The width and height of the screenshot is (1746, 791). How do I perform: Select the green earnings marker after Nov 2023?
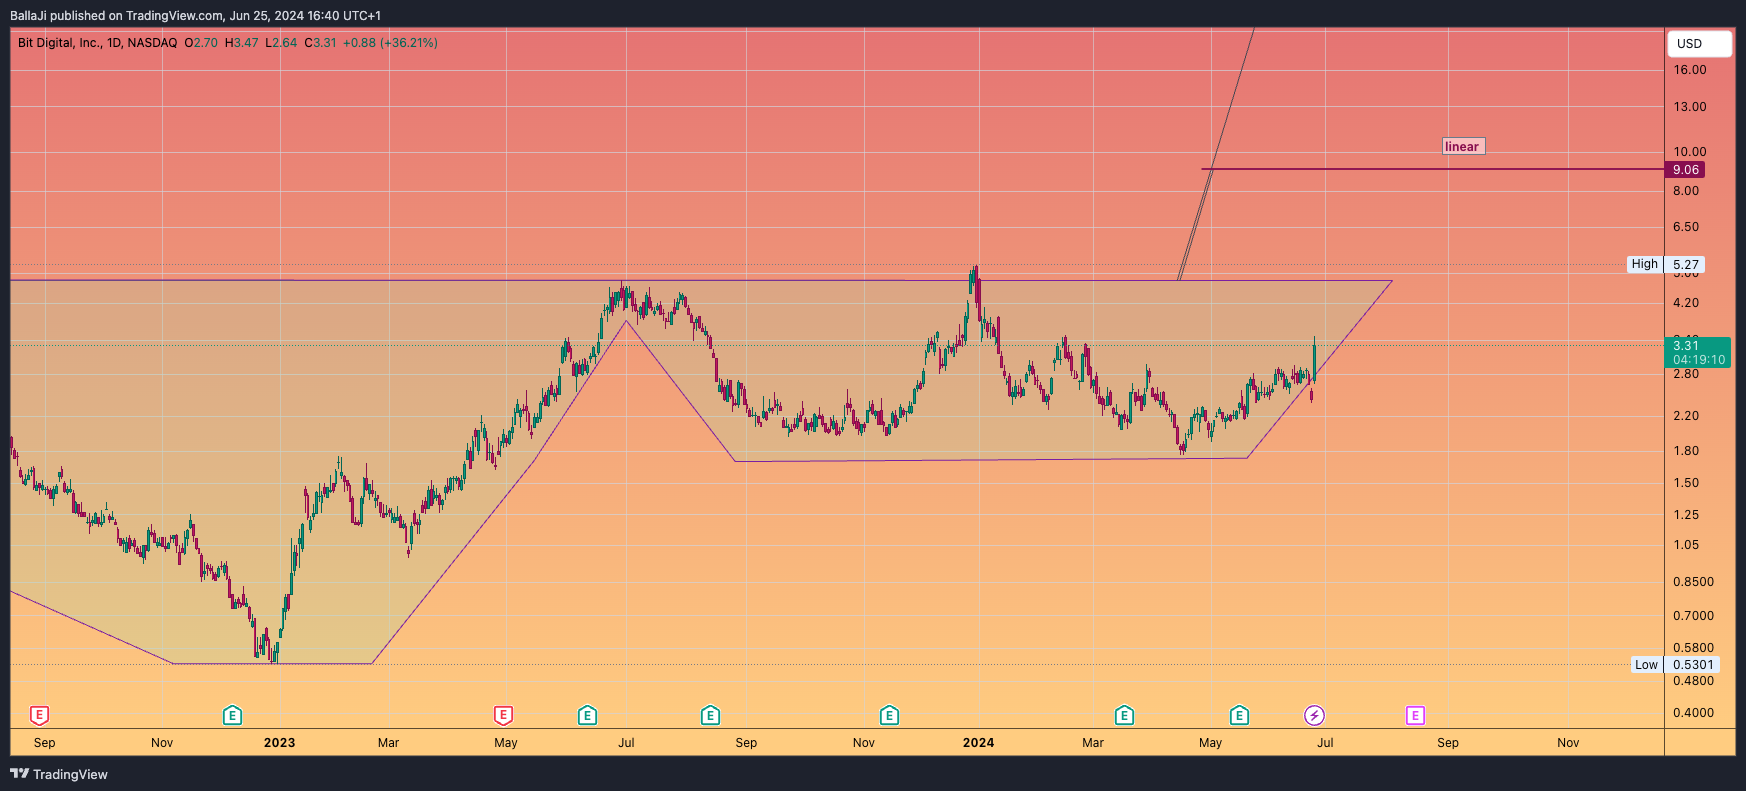[x=889, y=715]
